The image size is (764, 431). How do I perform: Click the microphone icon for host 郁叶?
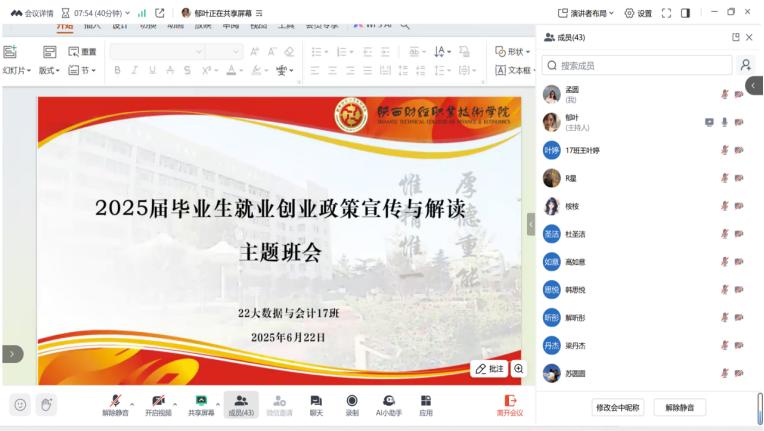tap(725, 122)
